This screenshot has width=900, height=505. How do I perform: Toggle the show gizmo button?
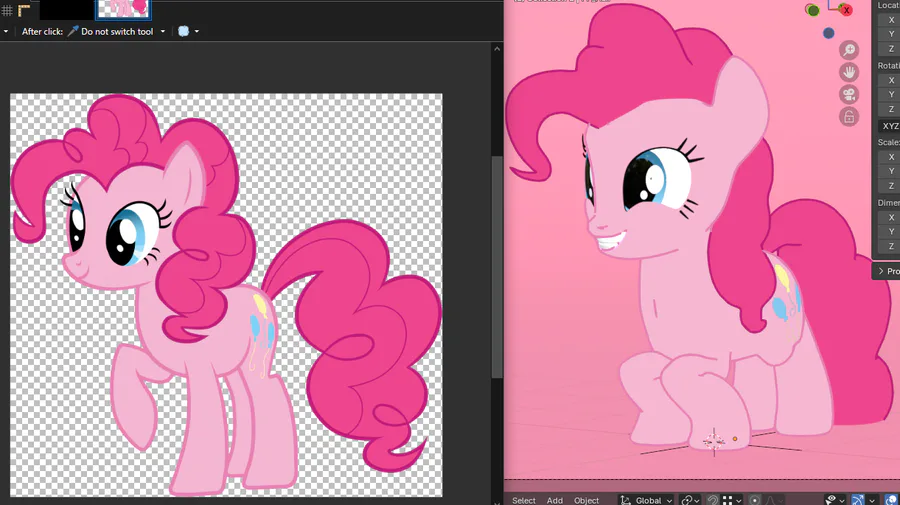tap(858, 500)
